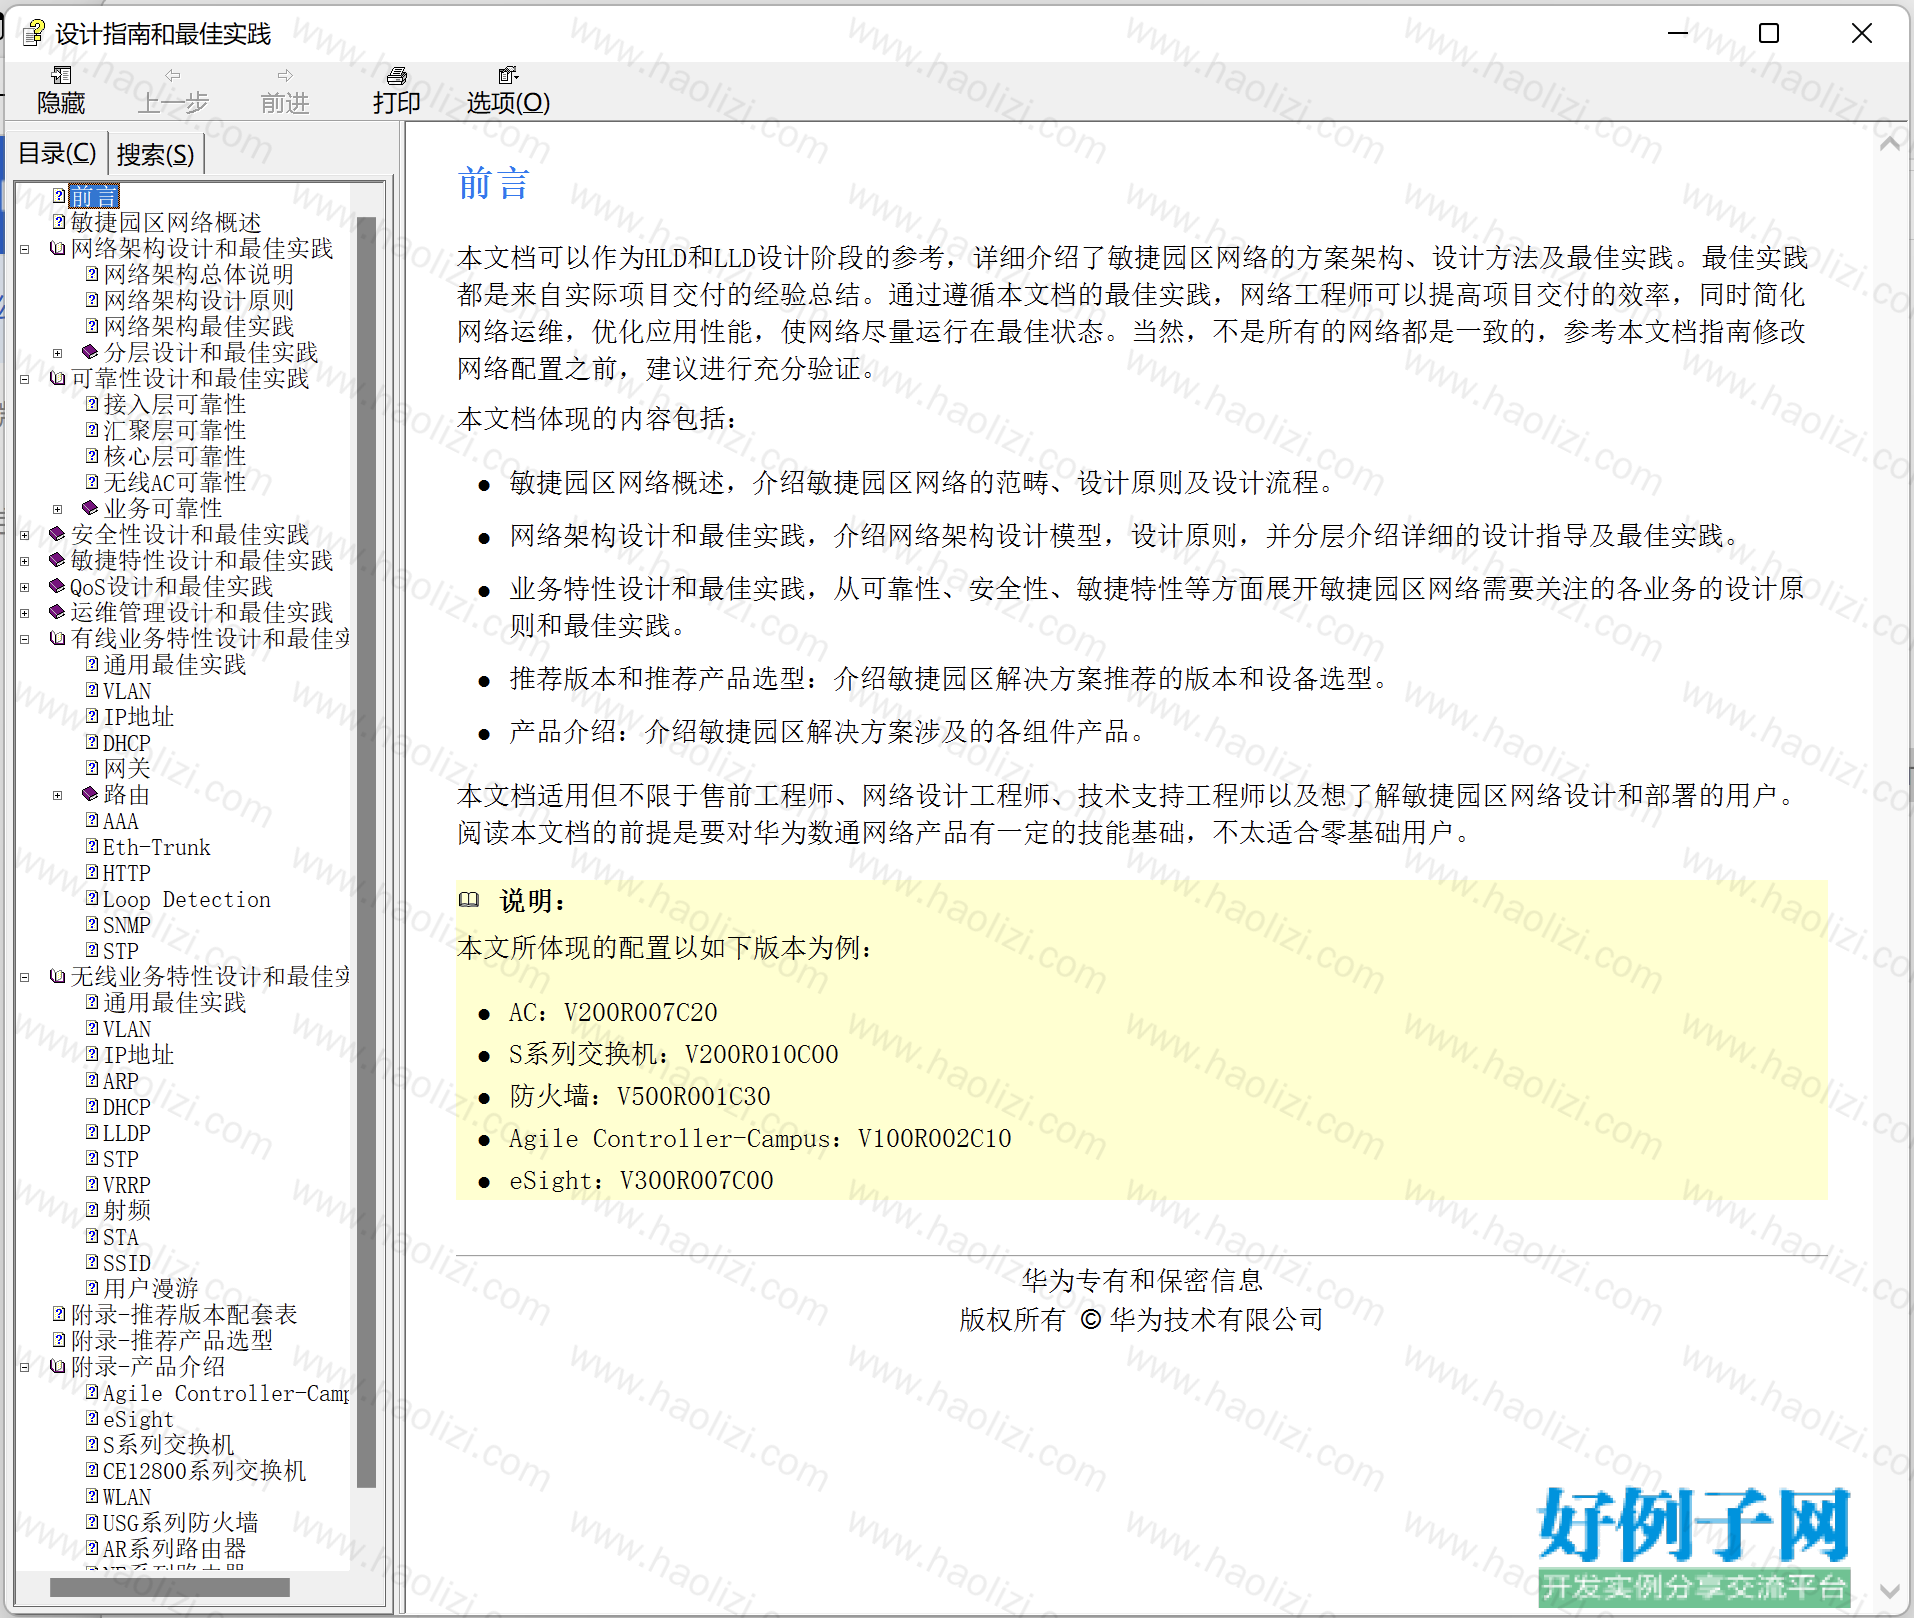1914x1618 pixels.
Task: Switch to the 目录(C) tab
Action: point(57,153)
